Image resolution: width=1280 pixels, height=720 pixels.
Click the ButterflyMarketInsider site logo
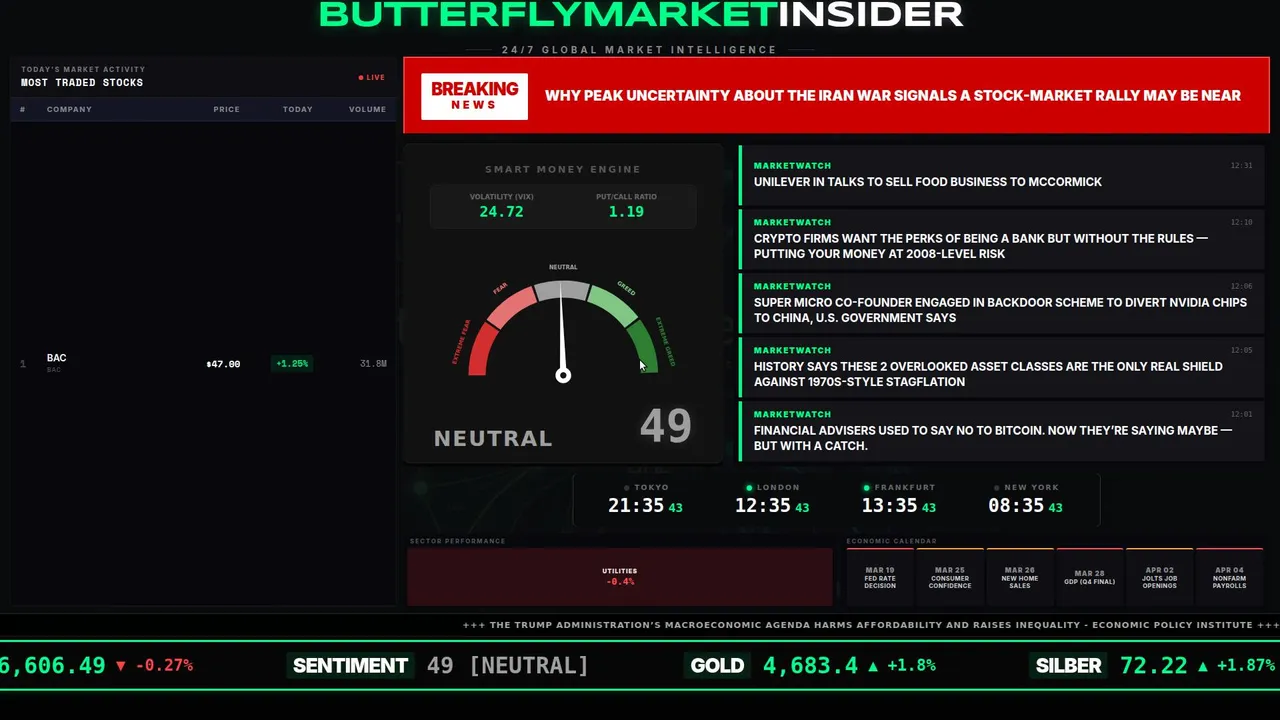[x=640, y=15]
